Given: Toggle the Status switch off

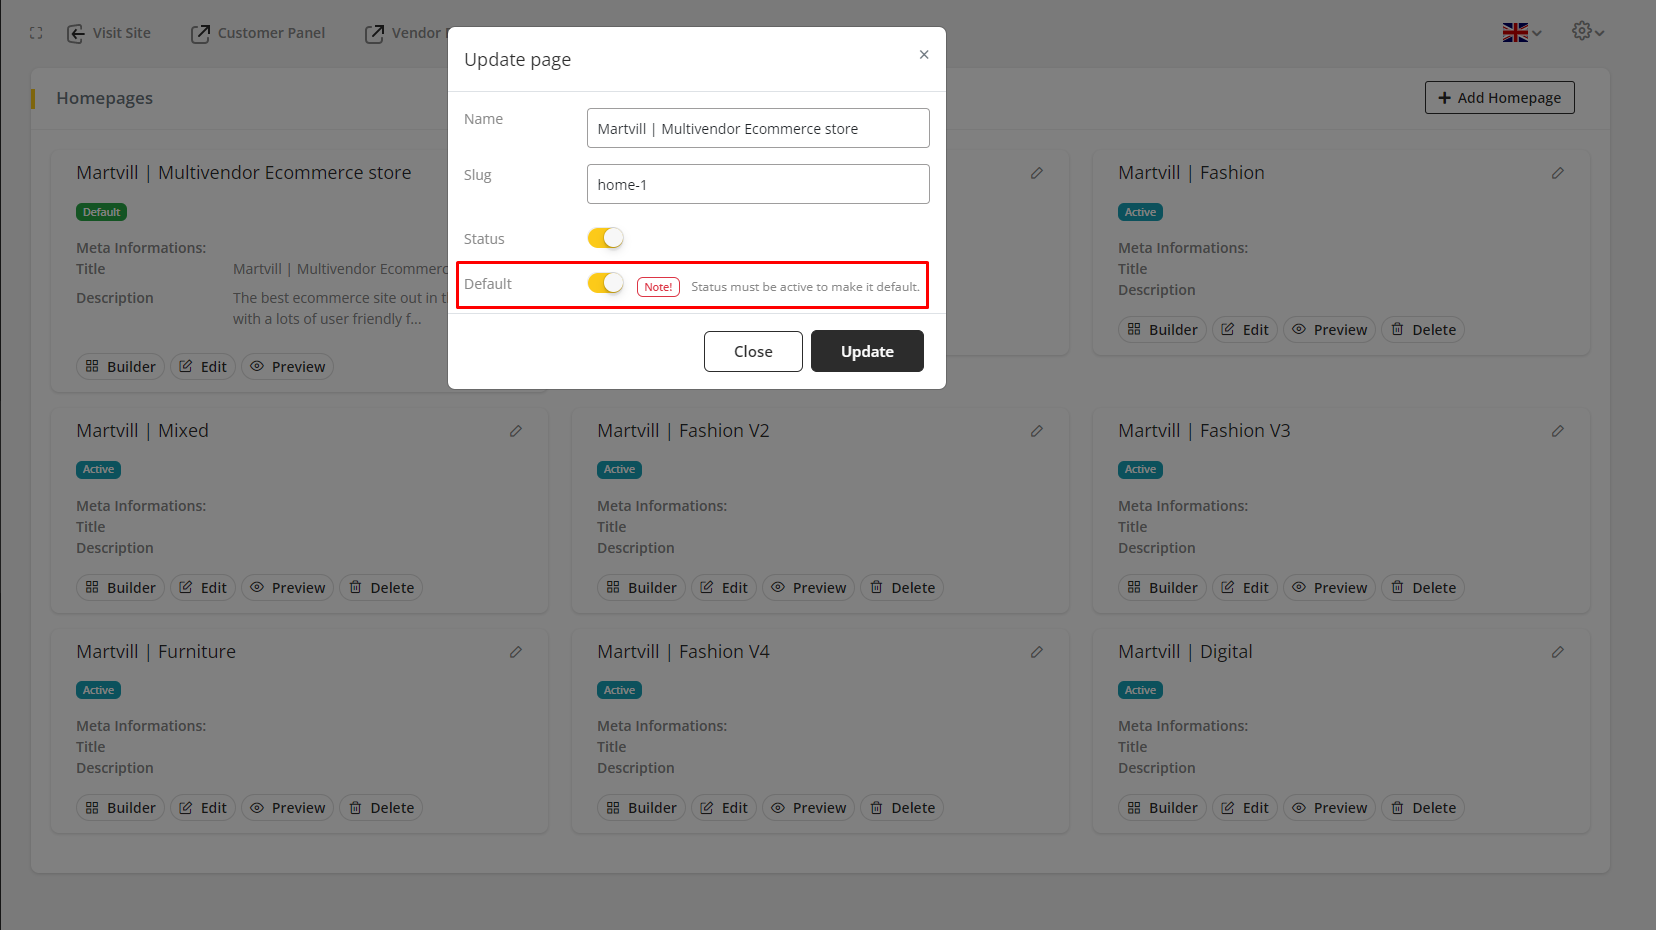Looking at the screenshot, I should (x=605, y=238).
